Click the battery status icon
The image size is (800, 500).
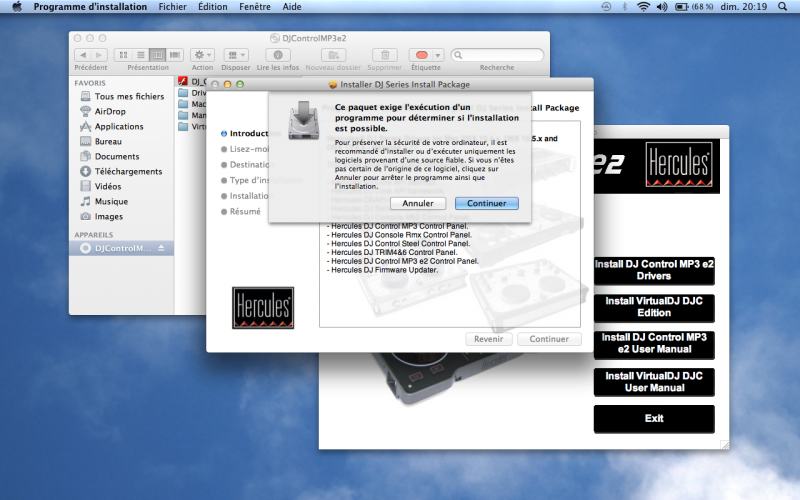[682, 7]
